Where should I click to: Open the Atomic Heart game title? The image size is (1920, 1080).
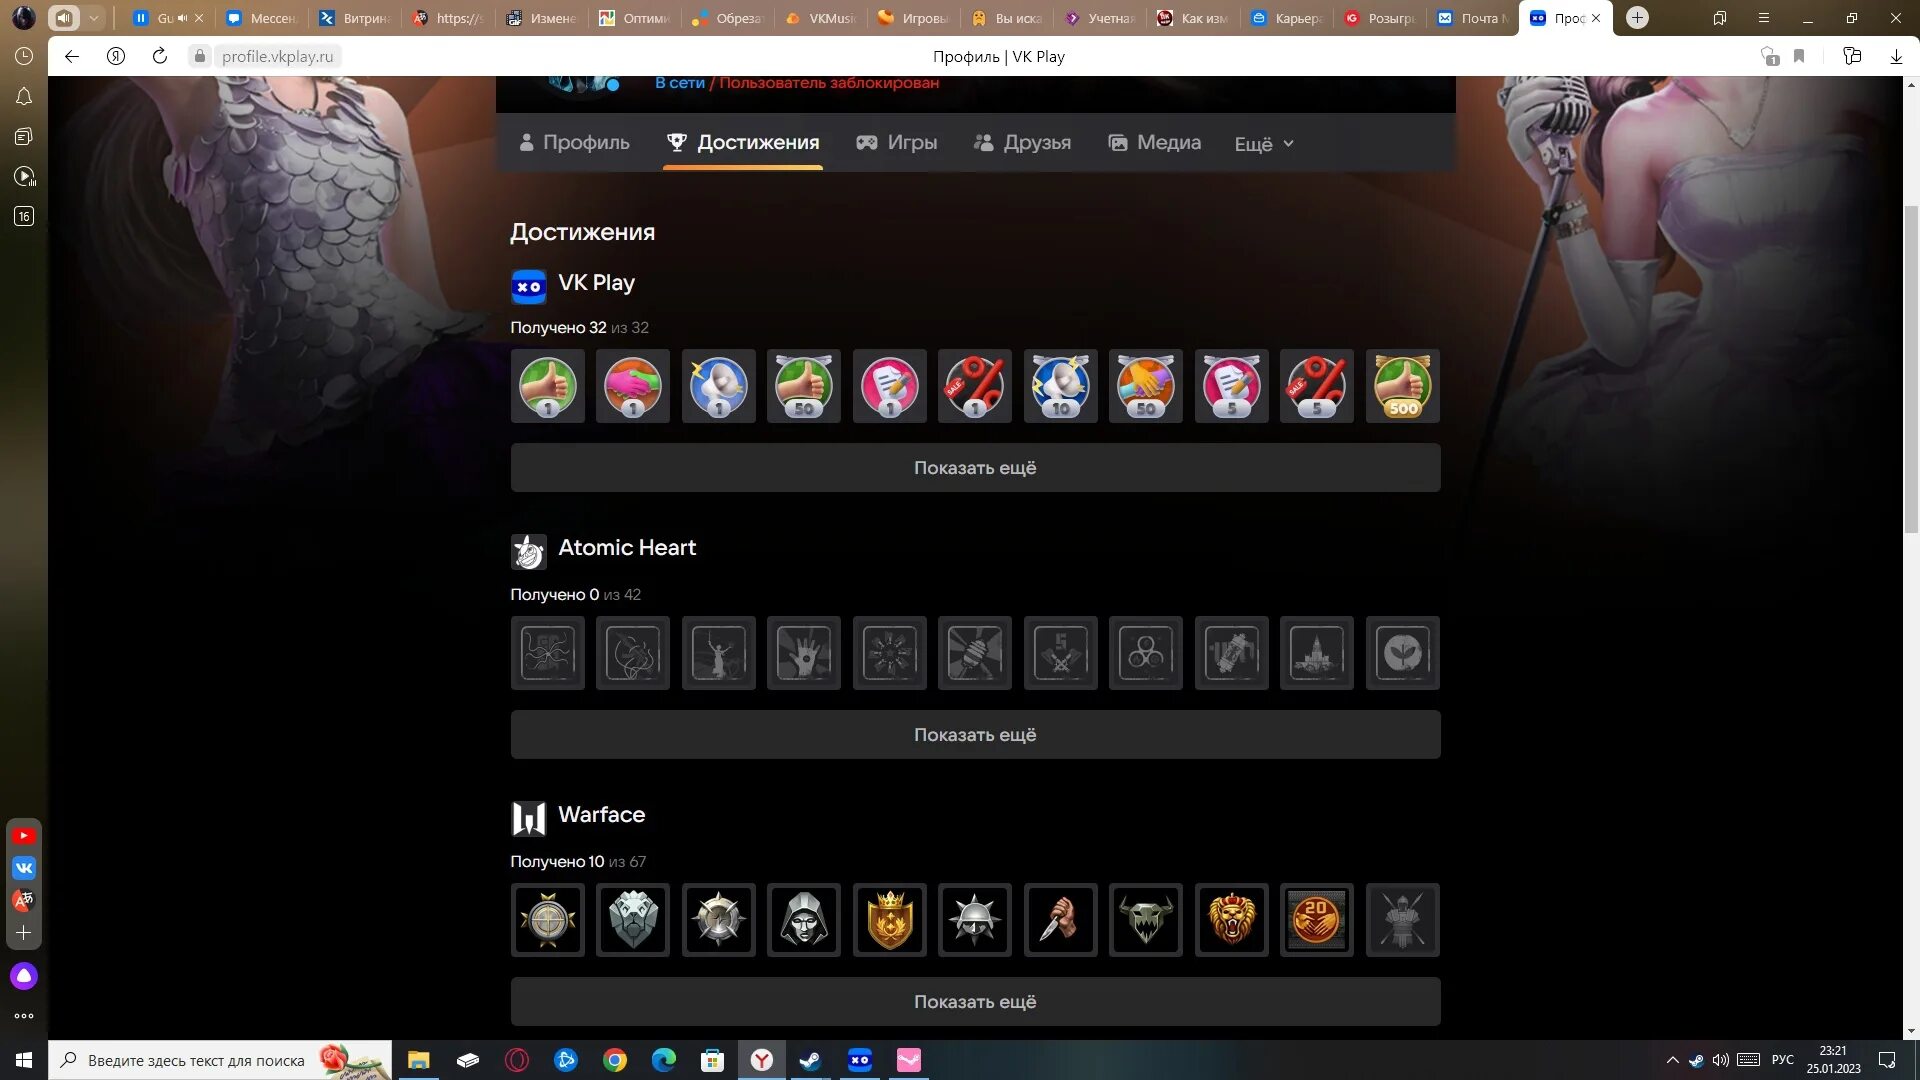pos(627,547)
